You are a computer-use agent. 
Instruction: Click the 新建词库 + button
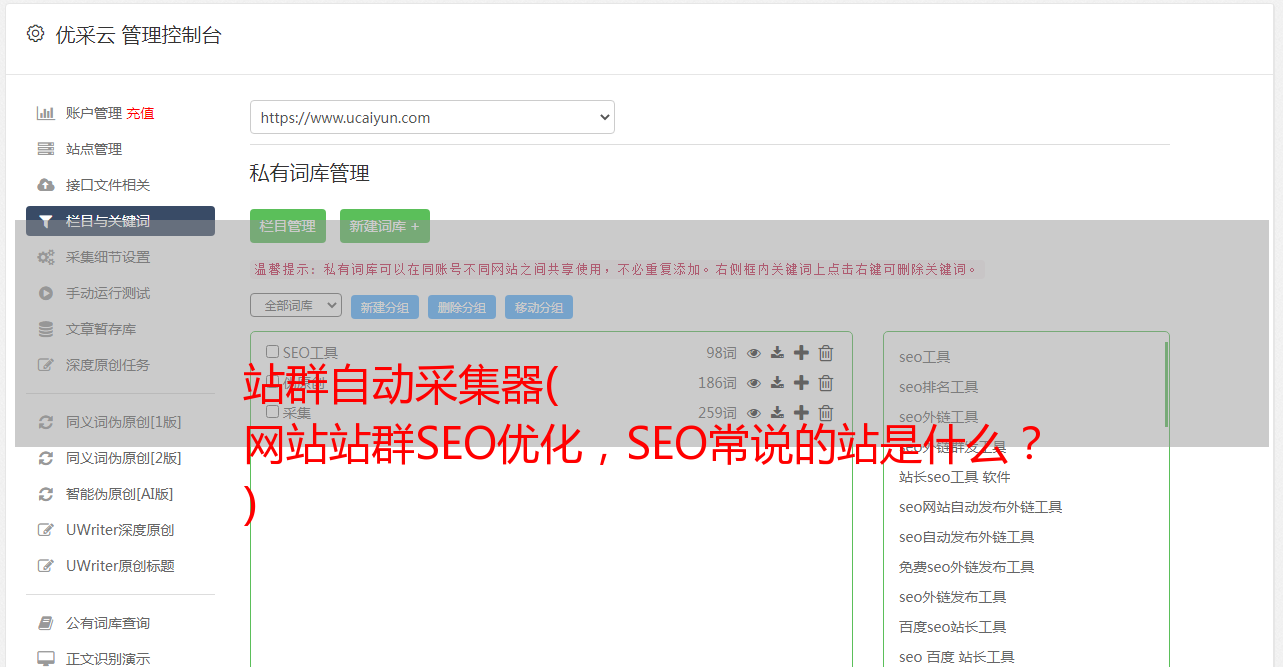385,226
